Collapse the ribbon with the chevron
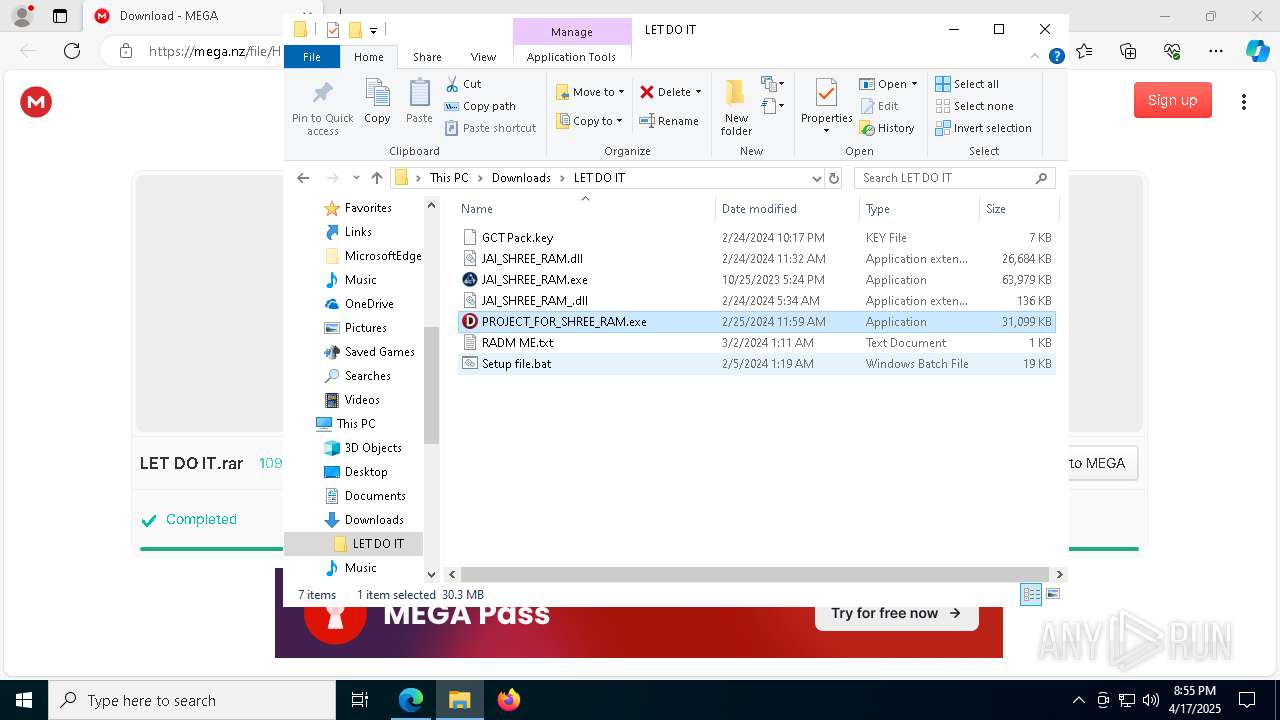1280x720 pixels. 1035,57
